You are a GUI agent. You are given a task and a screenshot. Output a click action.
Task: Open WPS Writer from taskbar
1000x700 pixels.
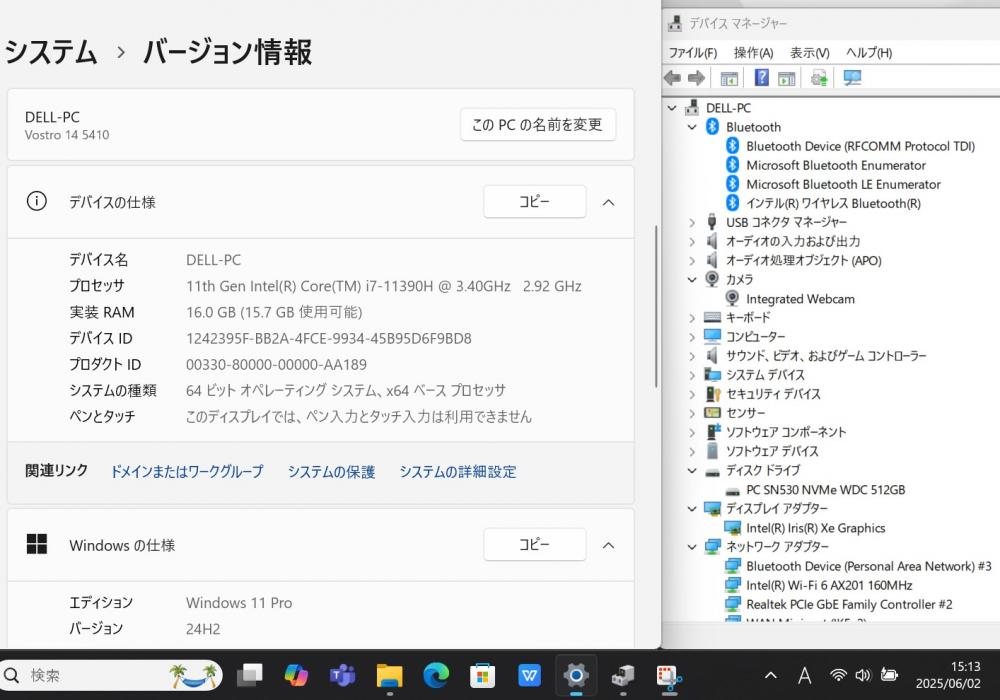[x=529, y=675]
